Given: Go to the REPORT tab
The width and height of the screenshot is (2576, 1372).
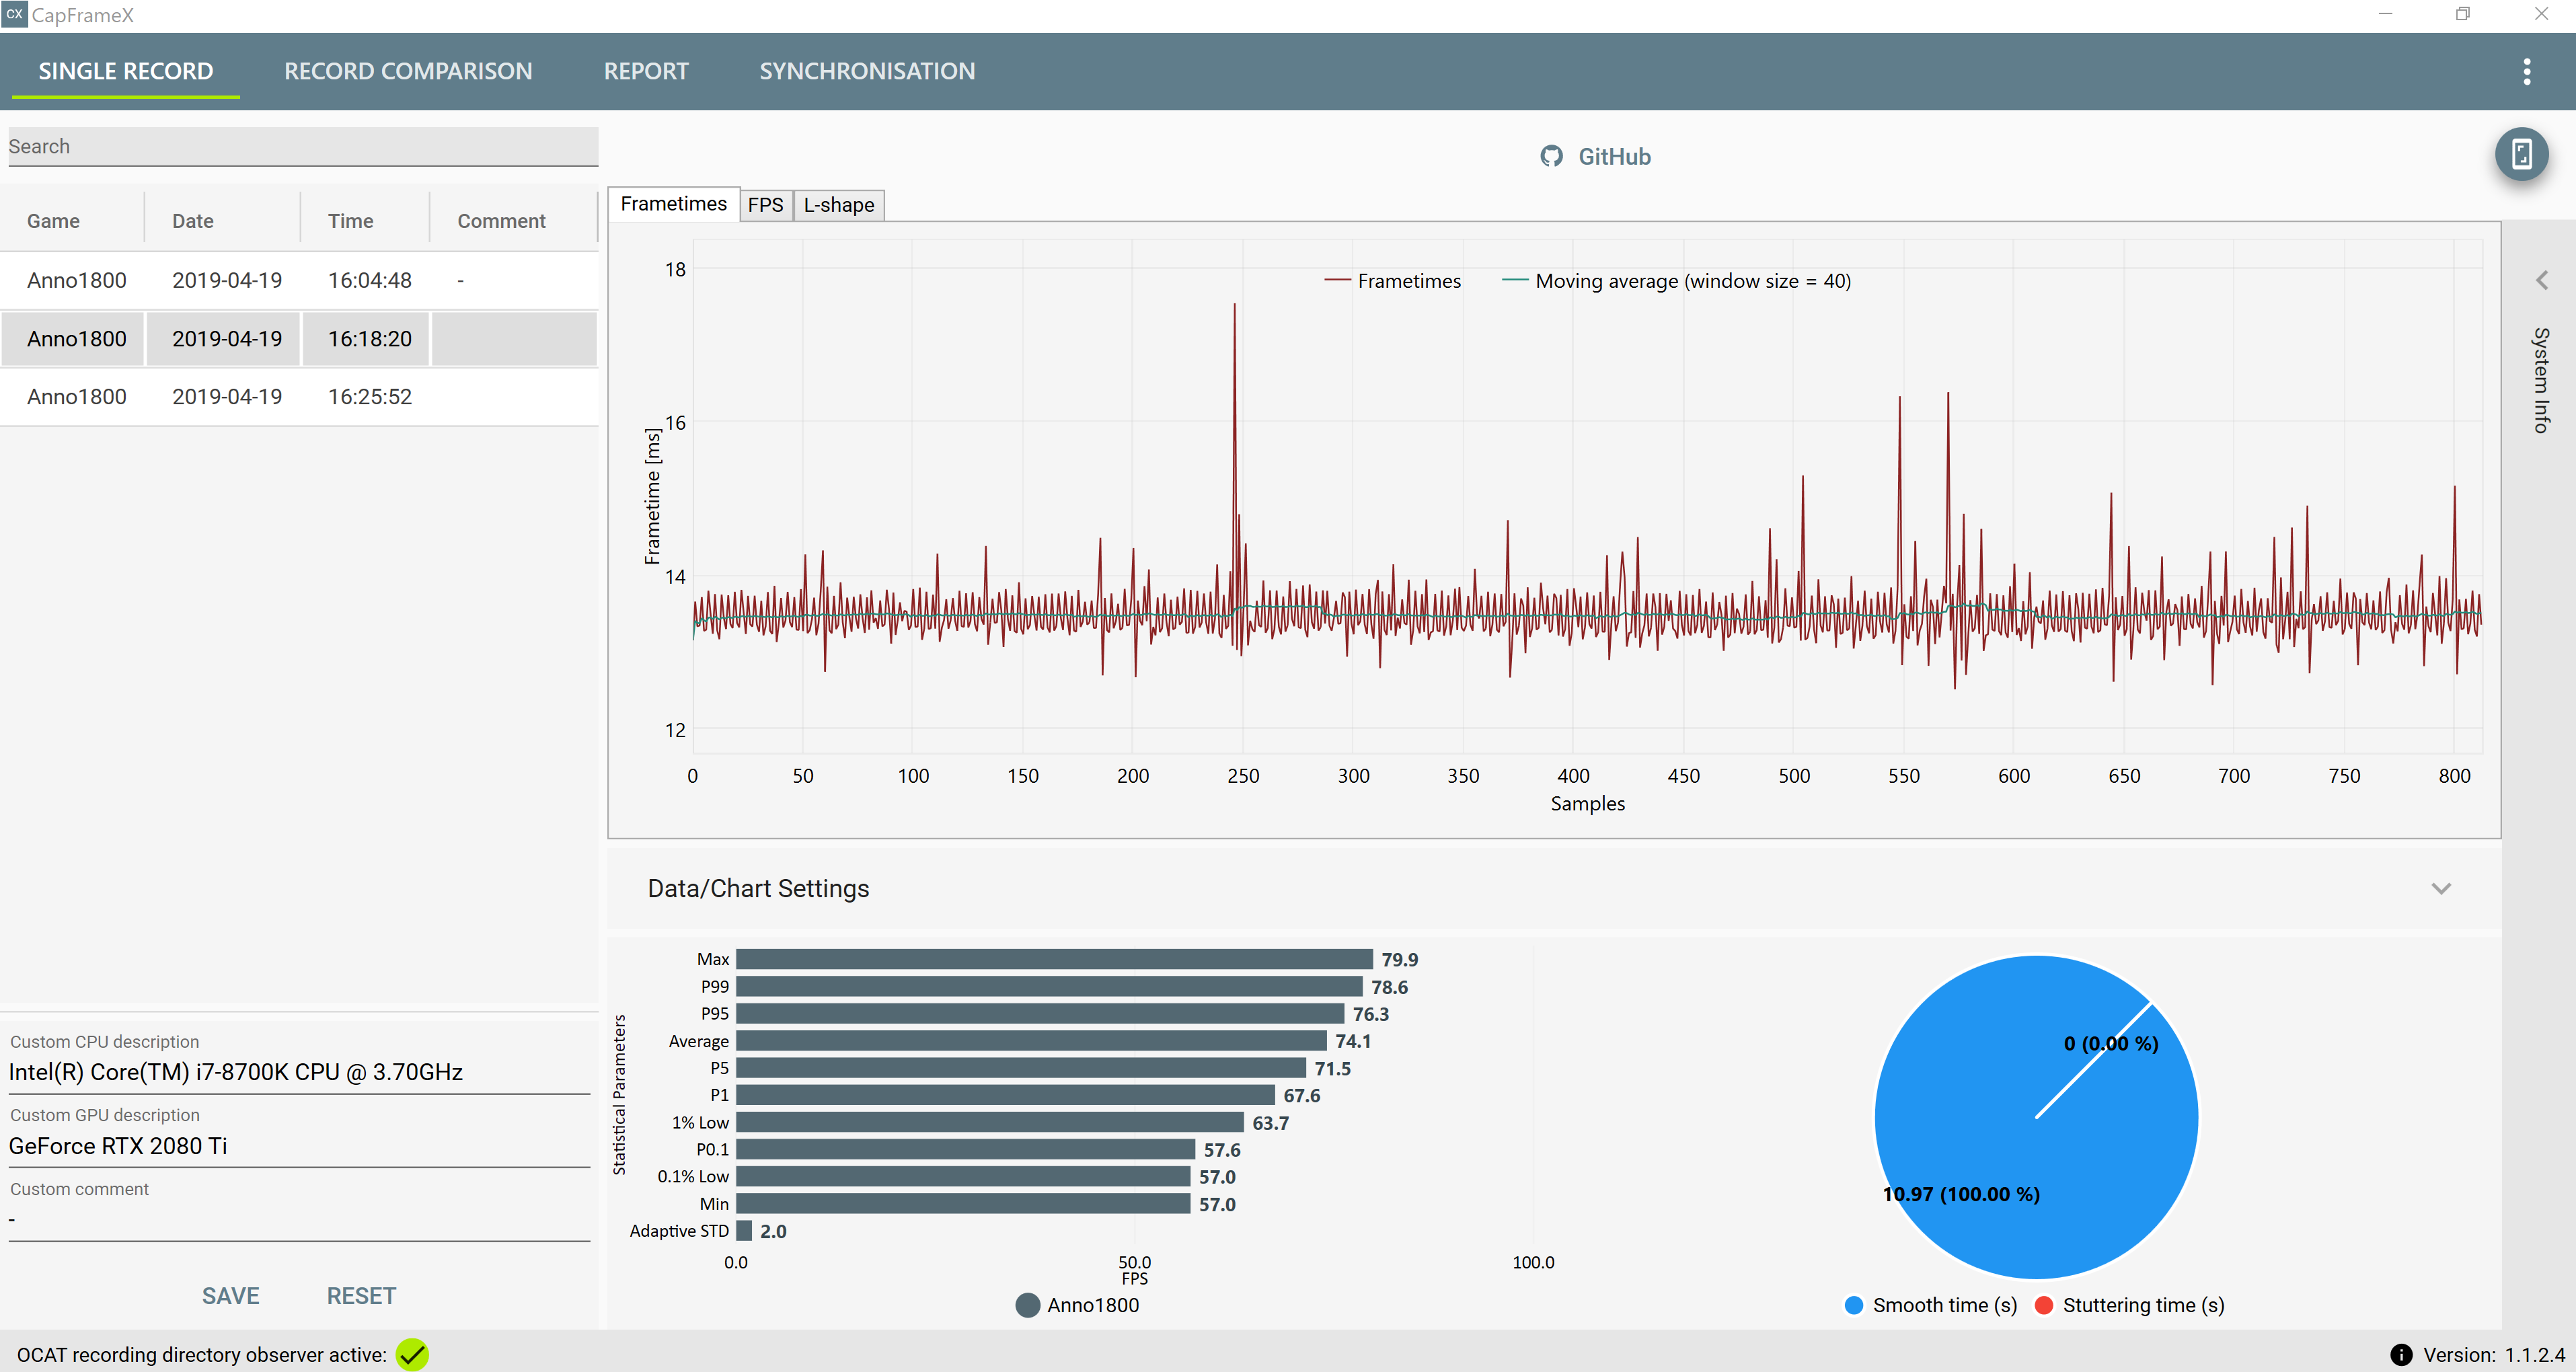Looking at the screenshot, I should tap(646, 71).
